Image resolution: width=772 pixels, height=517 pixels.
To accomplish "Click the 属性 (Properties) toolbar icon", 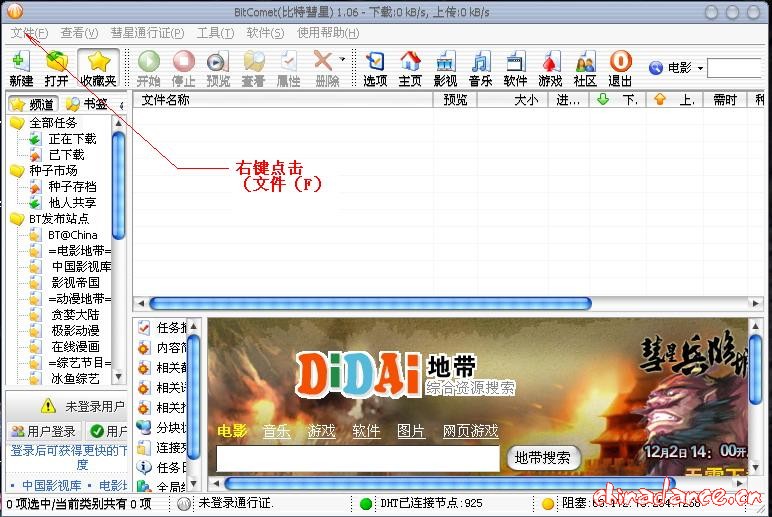I will [288, 68].
